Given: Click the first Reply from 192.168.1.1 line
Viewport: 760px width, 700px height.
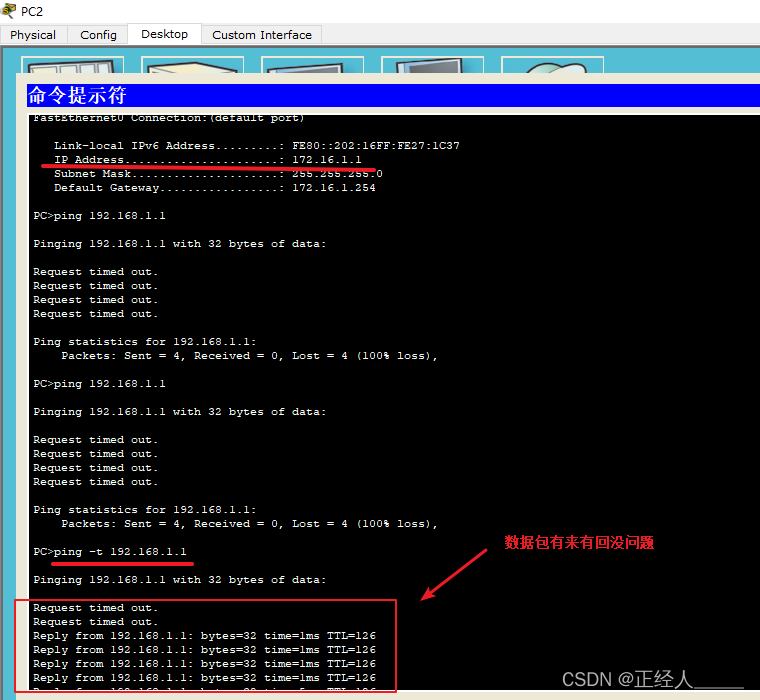Looking at the screenshot, I should pyautogui.click(x=204, y=636).
